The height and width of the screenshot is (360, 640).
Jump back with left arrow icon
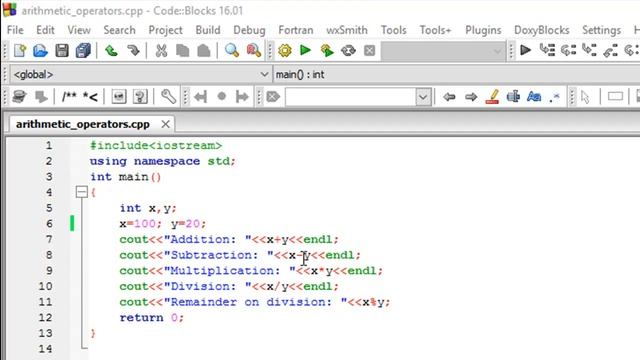(449, 97)
